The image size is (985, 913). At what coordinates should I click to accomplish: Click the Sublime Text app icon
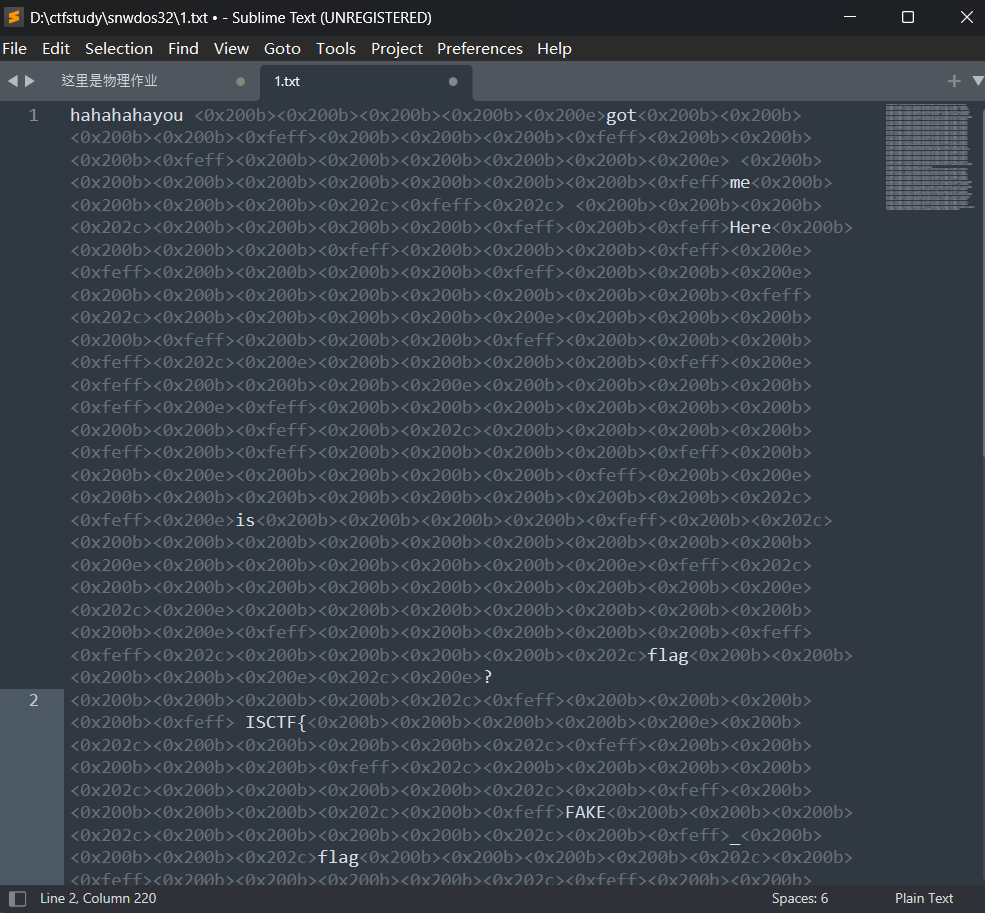coord(13,17)
